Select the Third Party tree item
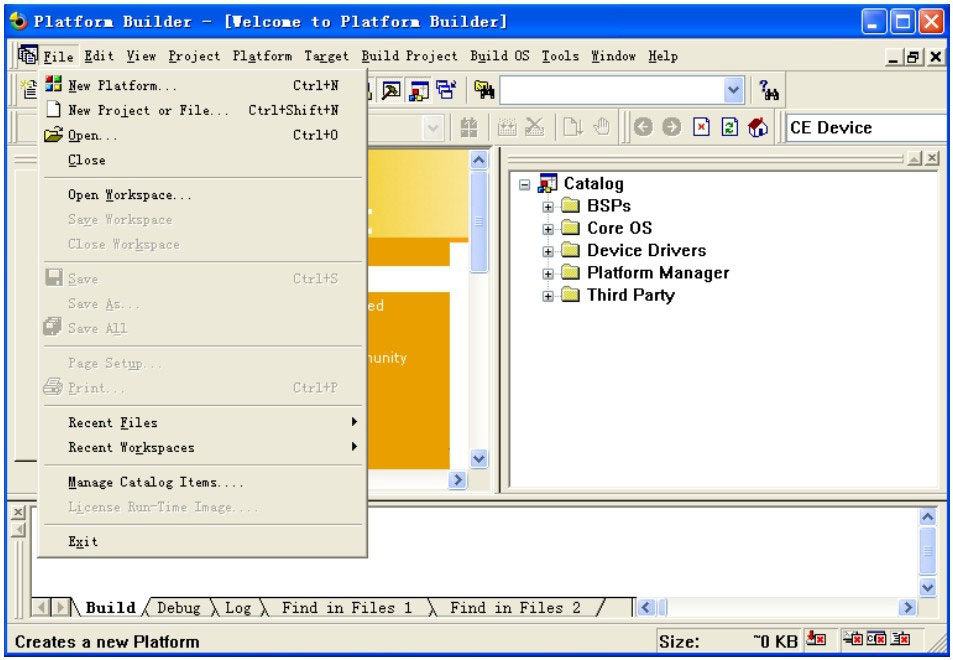953x660 pixels. point(631,295)
